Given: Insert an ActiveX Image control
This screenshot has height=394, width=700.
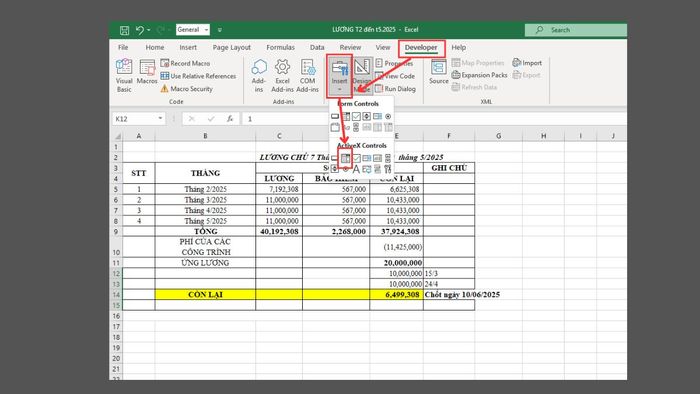Looking at the screenshot, I should [367, 169].
